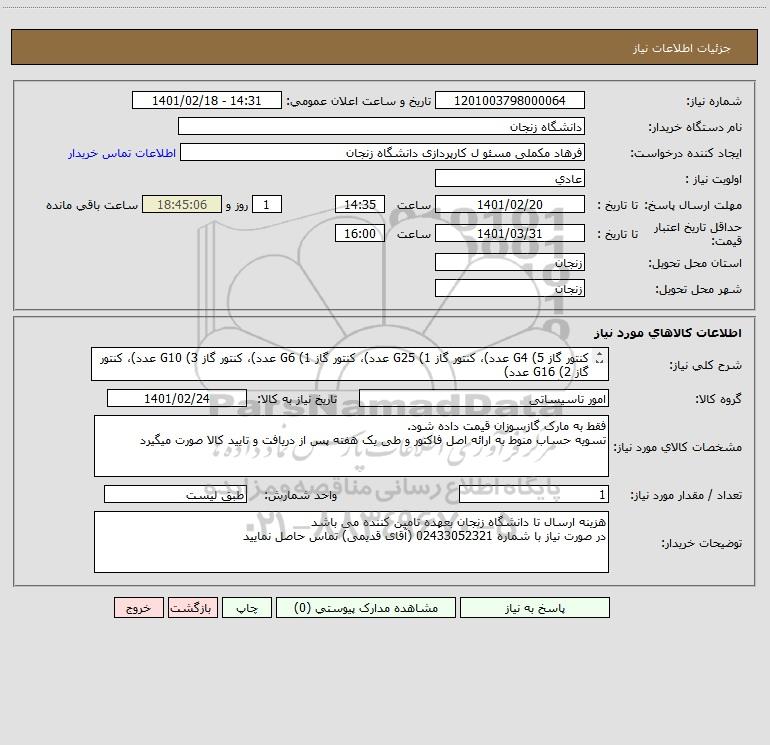Click price validity time 16:00
This screenshot has width=770, height=745.
click(x=359, y=233)
